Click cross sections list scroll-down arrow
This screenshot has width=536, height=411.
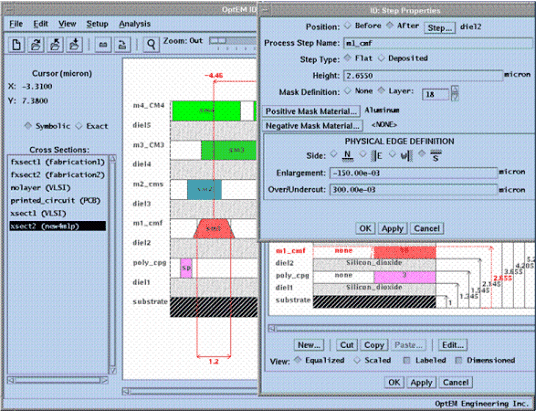click(x=112, y=371)
